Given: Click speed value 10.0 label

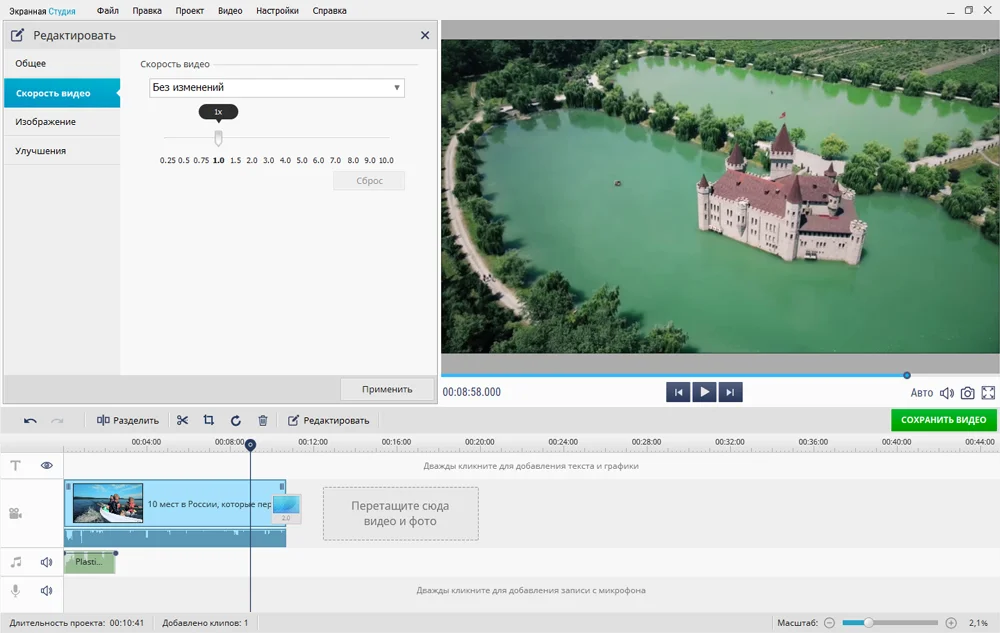Looking at the screenshot, I should tap(386, 161).
